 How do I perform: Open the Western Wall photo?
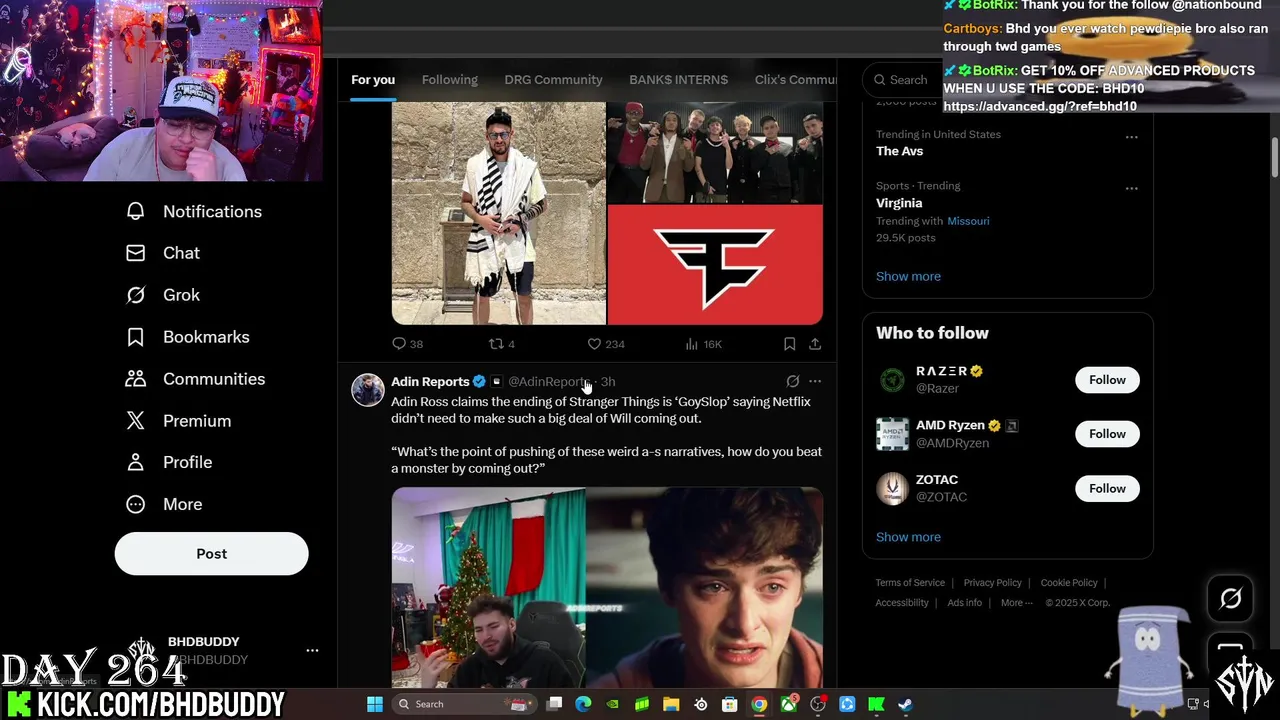(x=498, y=213)
